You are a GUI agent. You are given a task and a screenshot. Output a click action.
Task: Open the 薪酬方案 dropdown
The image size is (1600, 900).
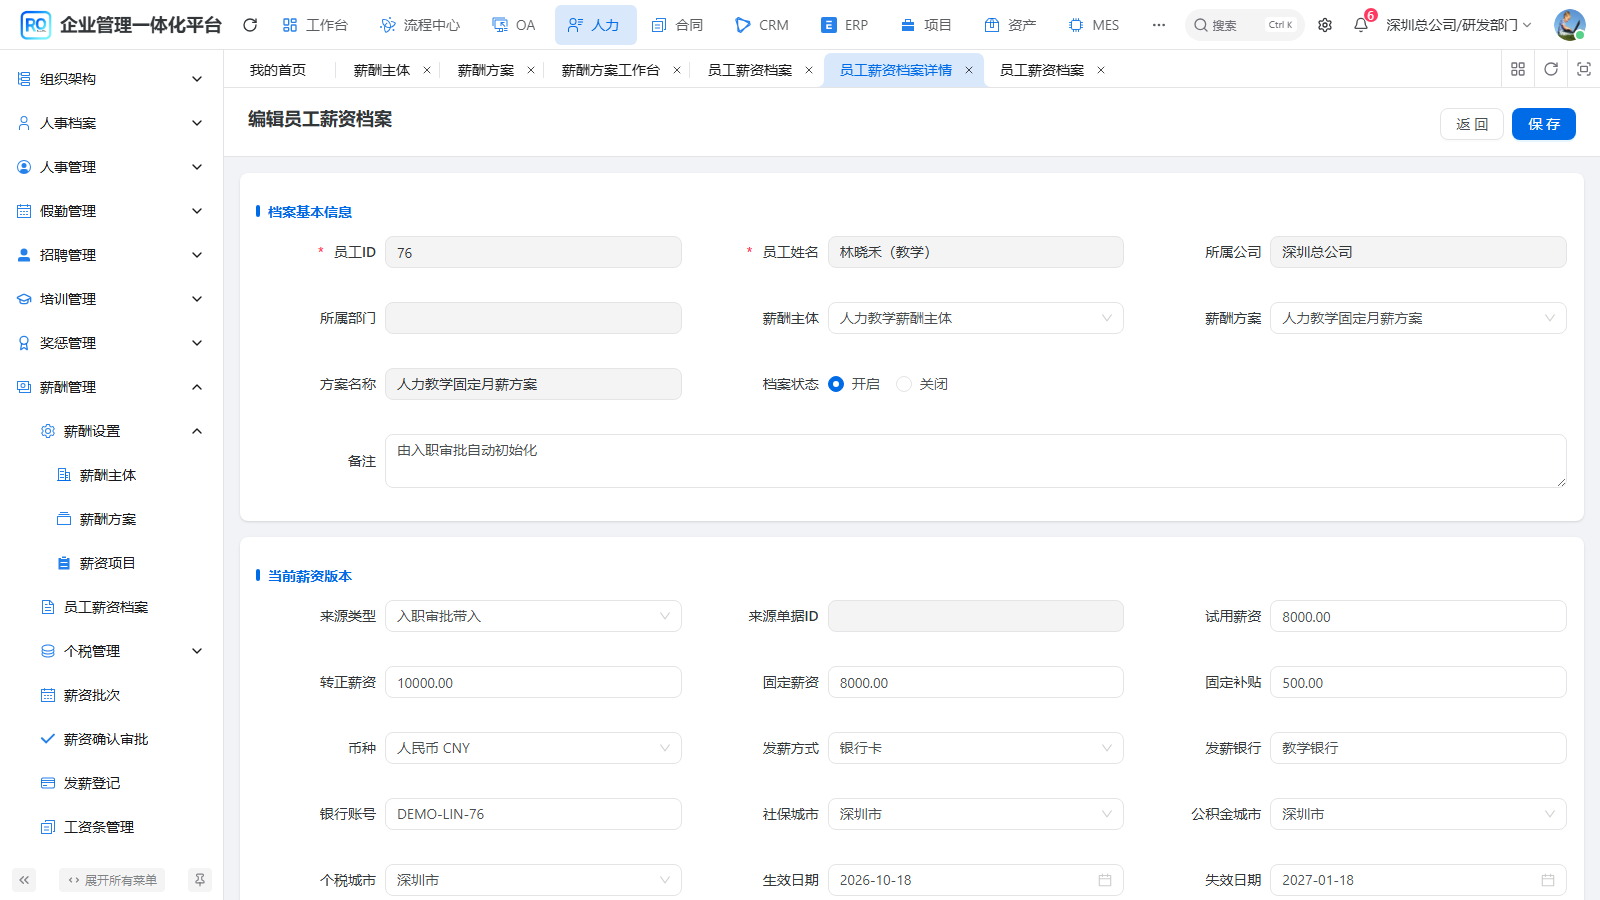(x=1418, y=318)
